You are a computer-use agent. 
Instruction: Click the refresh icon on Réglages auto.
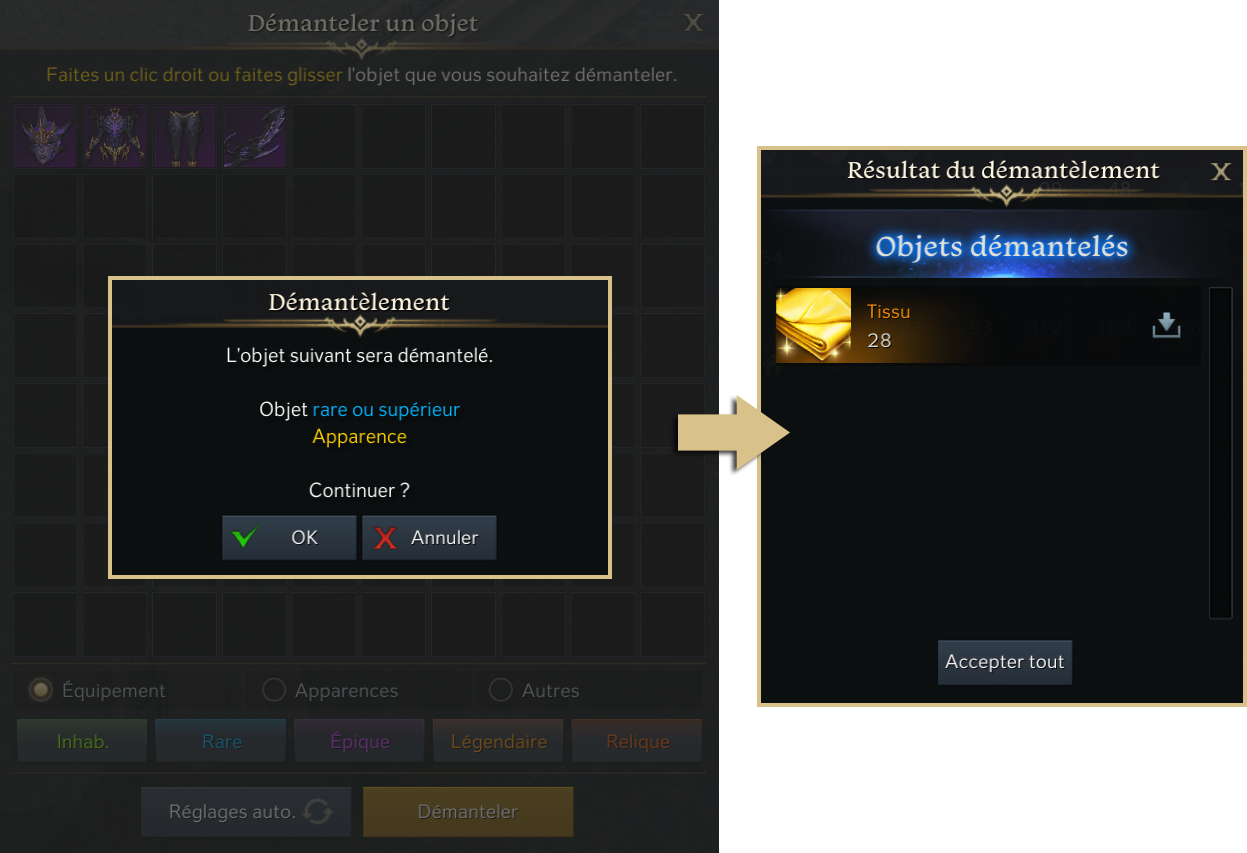[318, 812]
